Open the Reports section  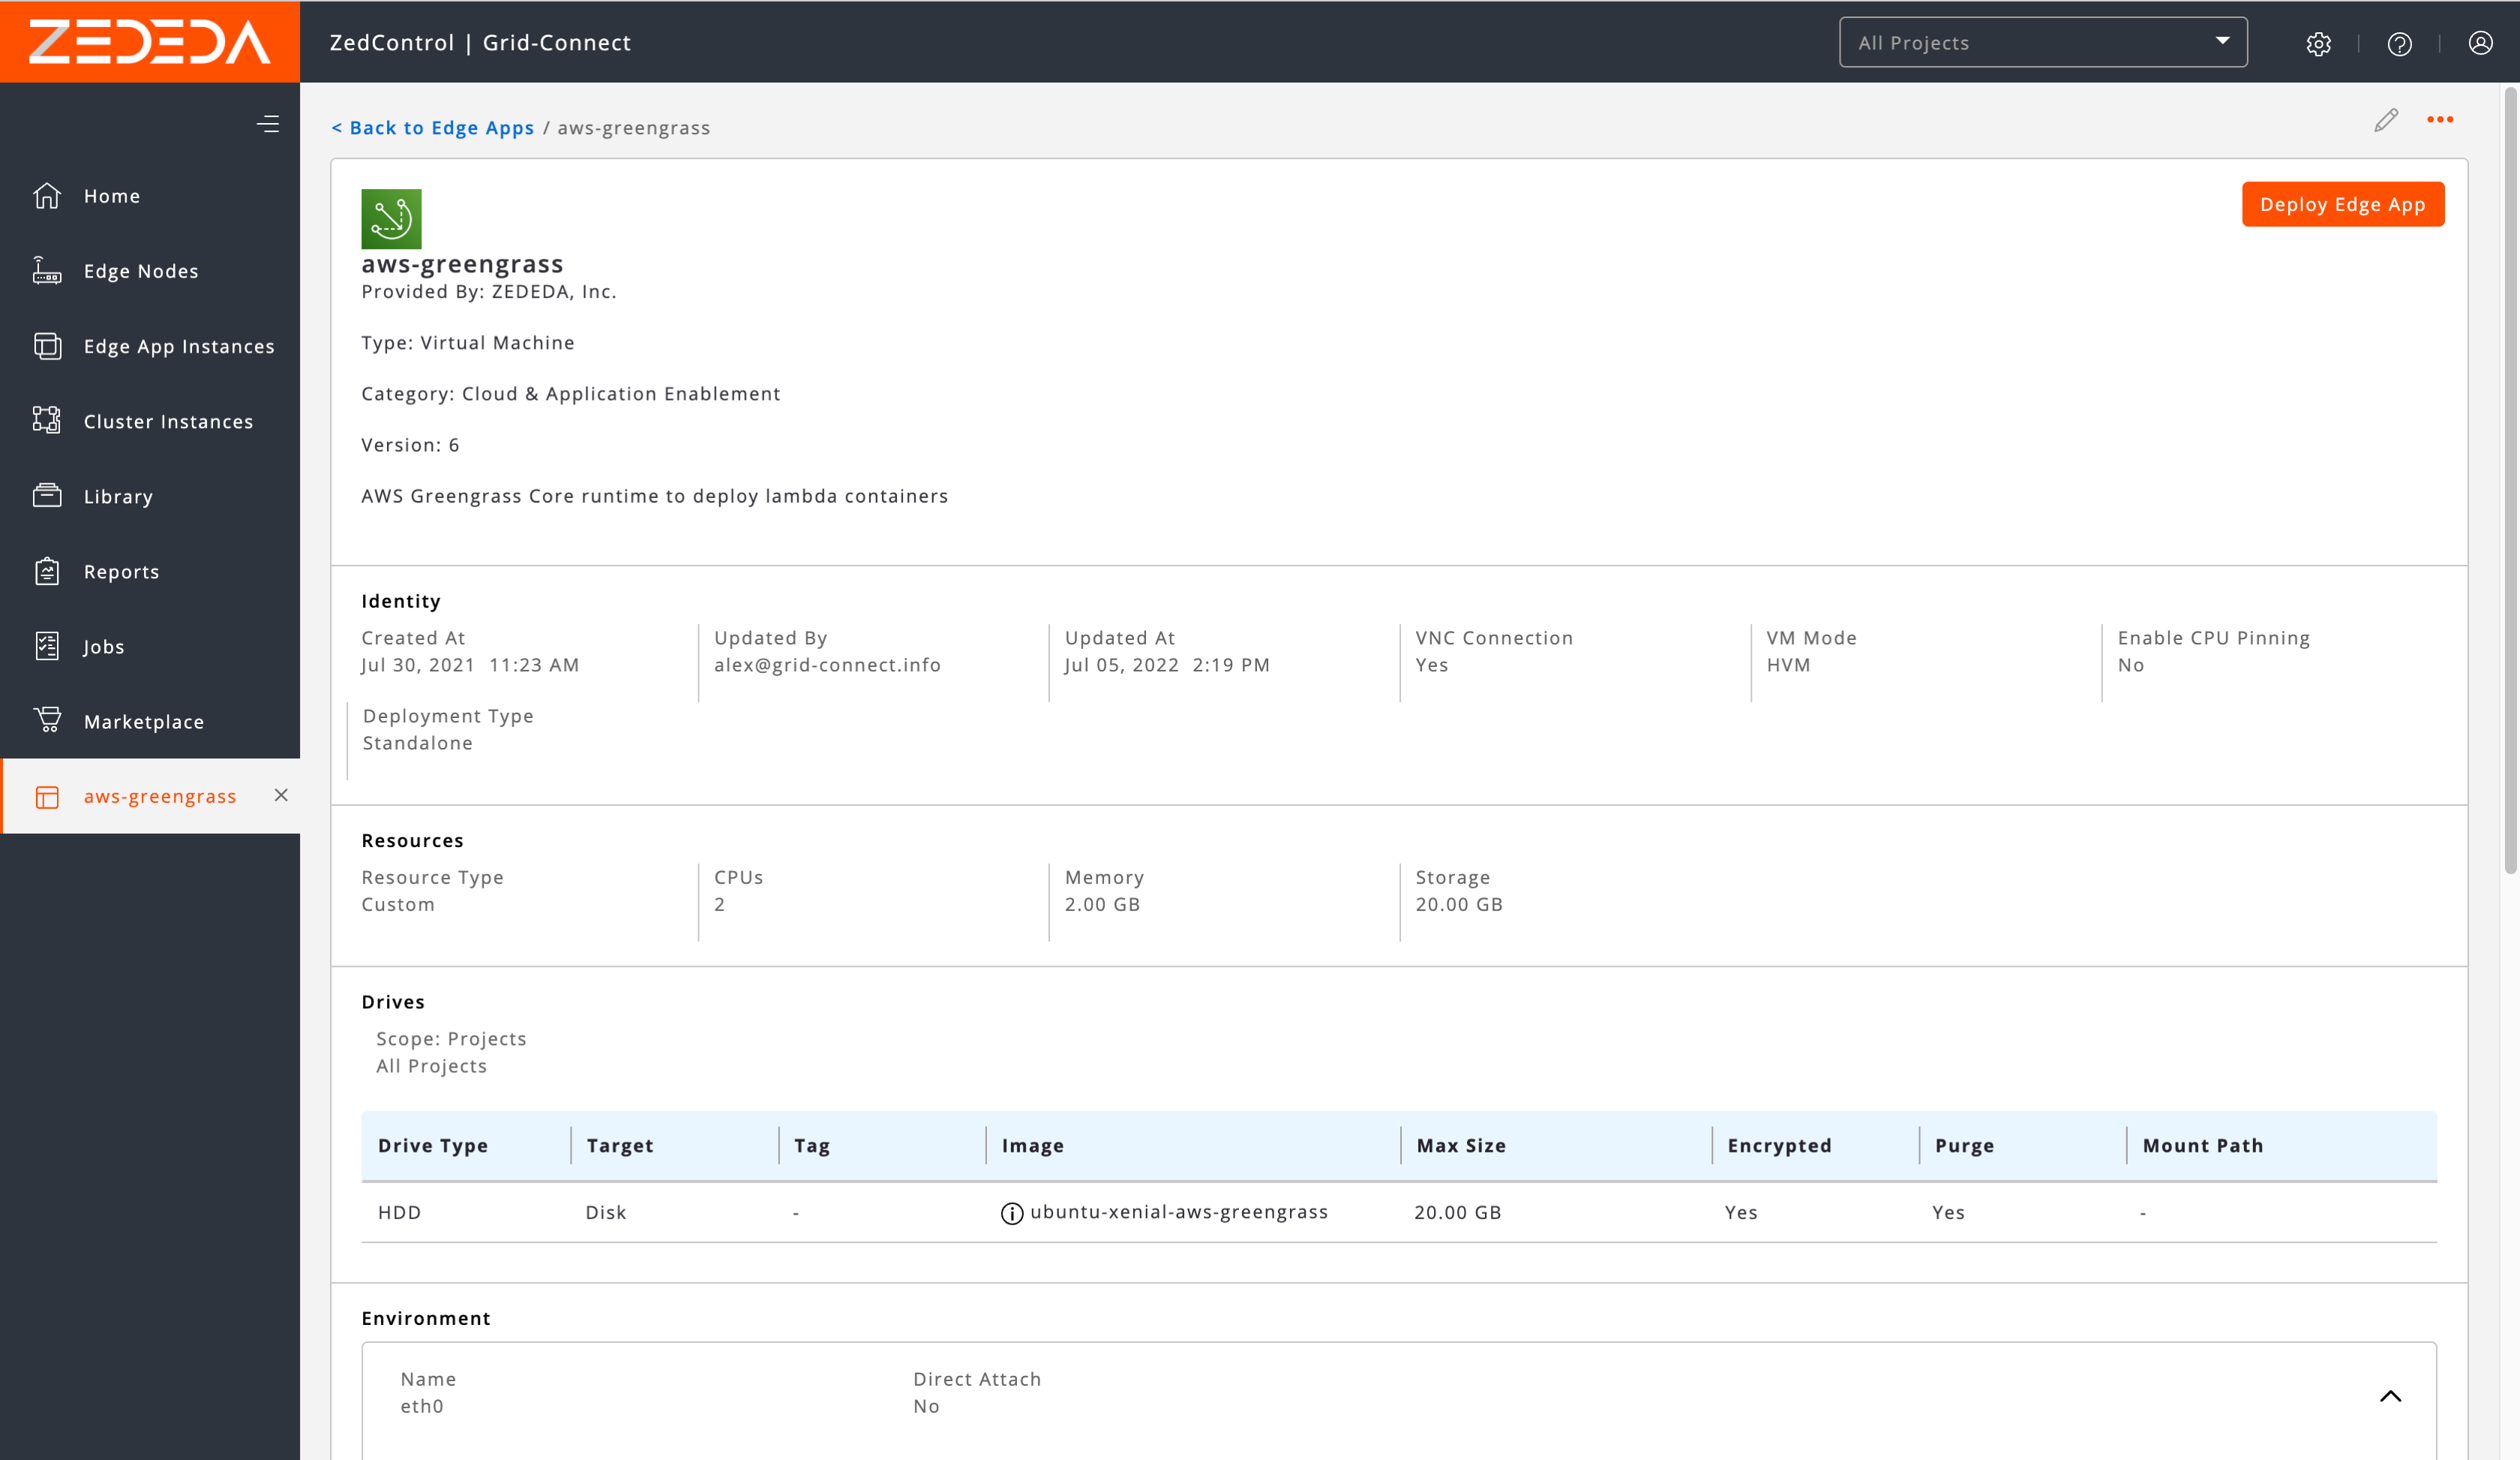[121, 571]
